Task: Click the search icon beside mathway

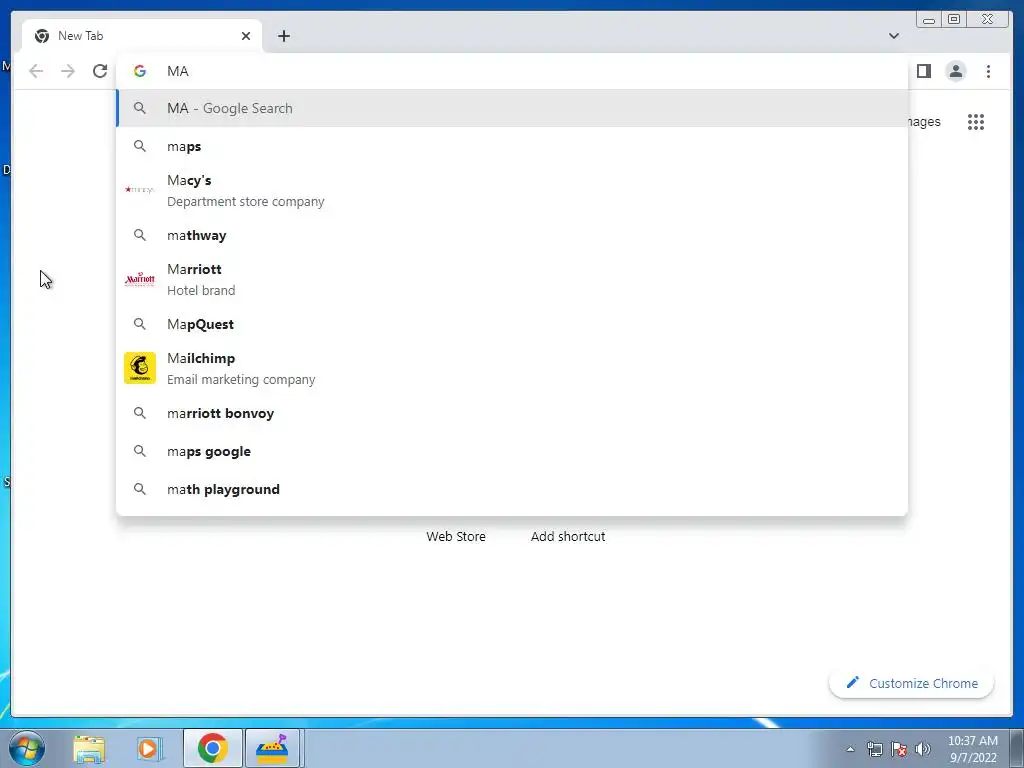Action: click(140, 235)
